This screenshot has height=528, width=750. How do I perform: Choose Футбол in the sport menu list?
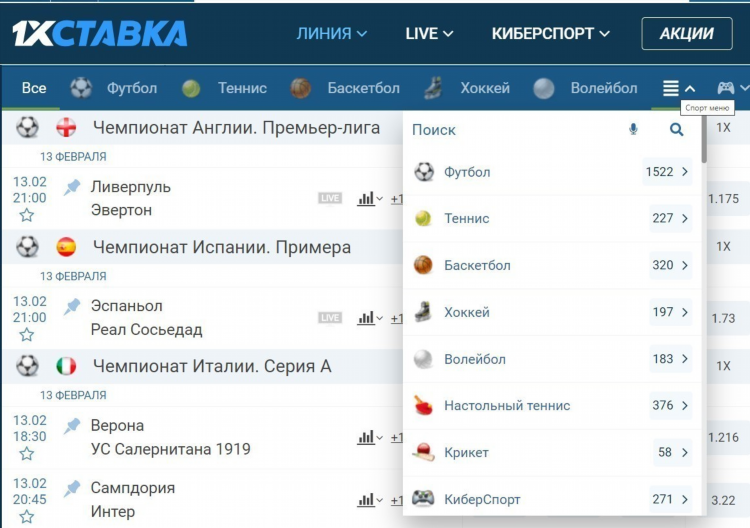tap(552, 172)
